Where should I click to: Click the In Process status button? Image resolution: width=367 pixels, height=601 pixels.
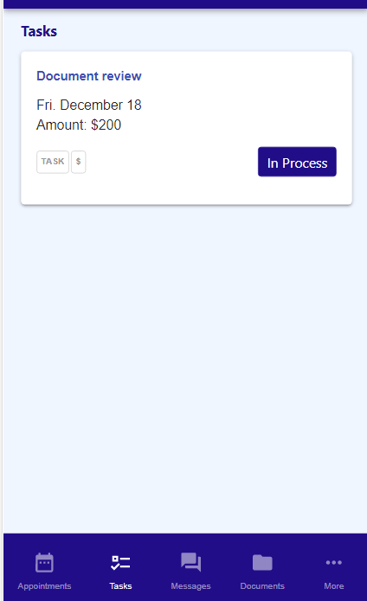(297, 162)
